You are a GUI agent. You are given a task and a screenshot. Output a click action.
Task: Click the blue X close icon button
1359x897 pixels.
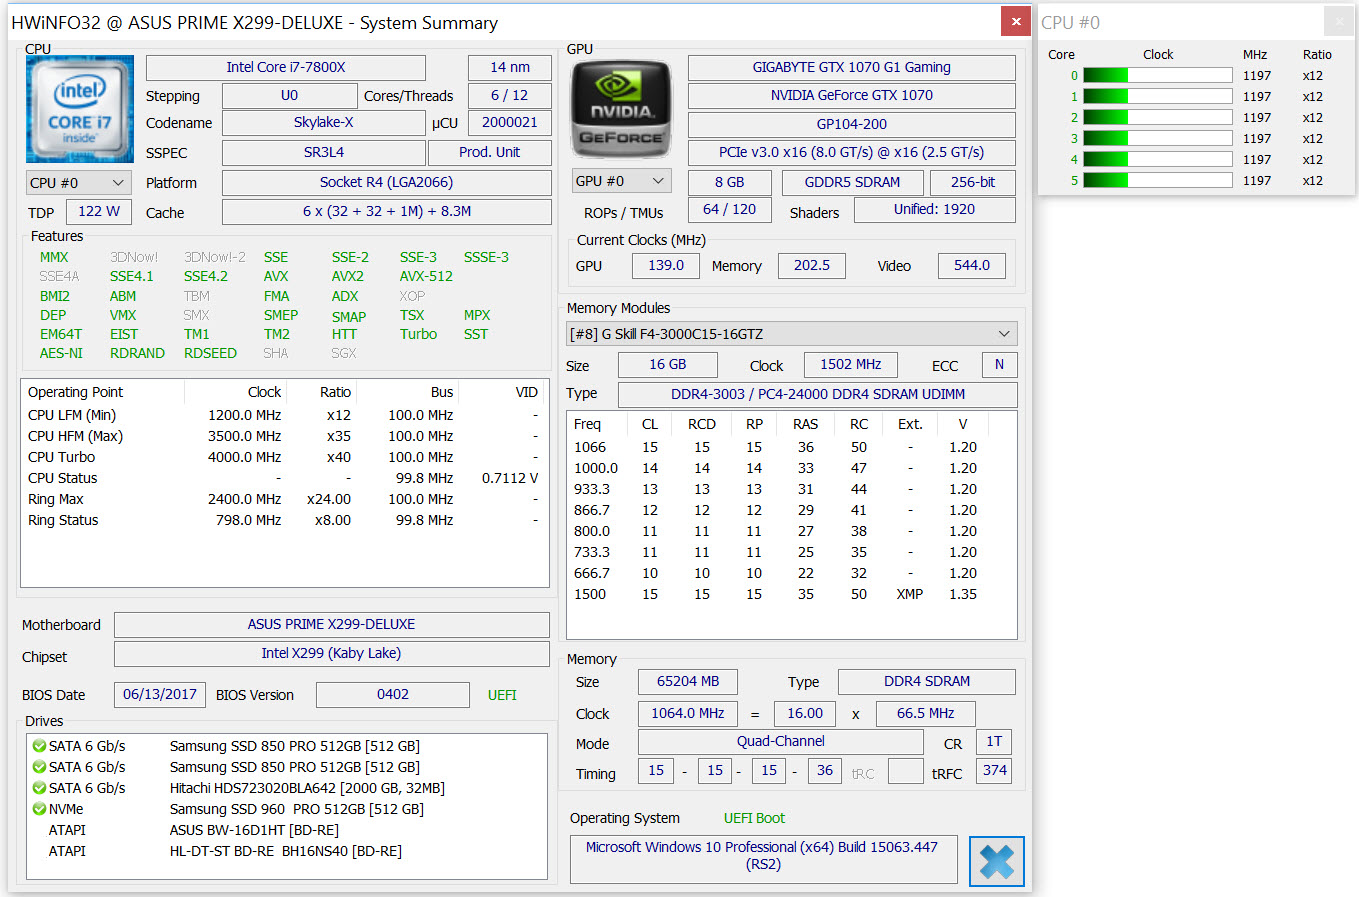(x=997, y=861)
